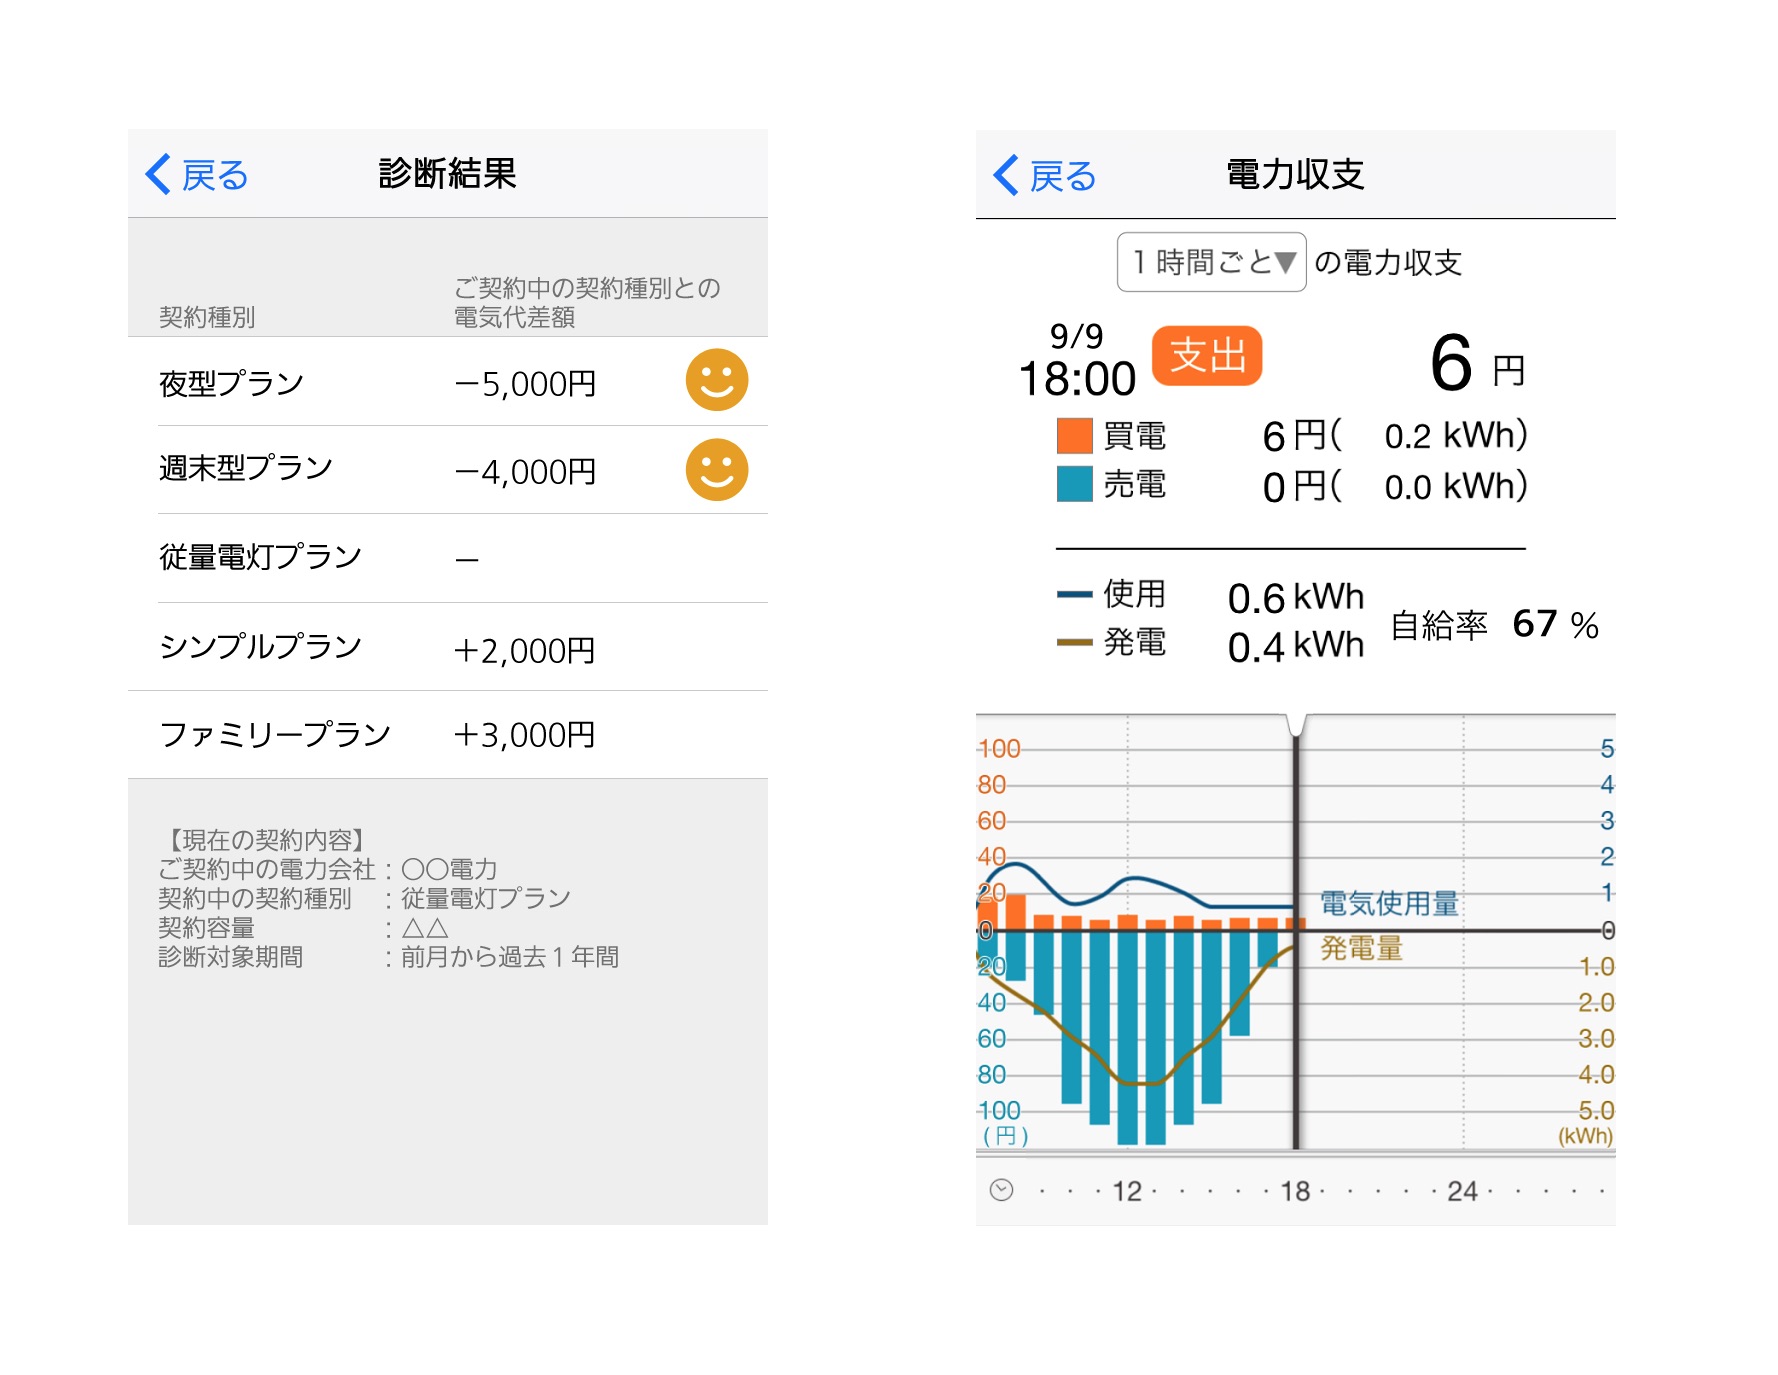
Task: Choose the ファミリープラン row
Action: click(447, 735)
